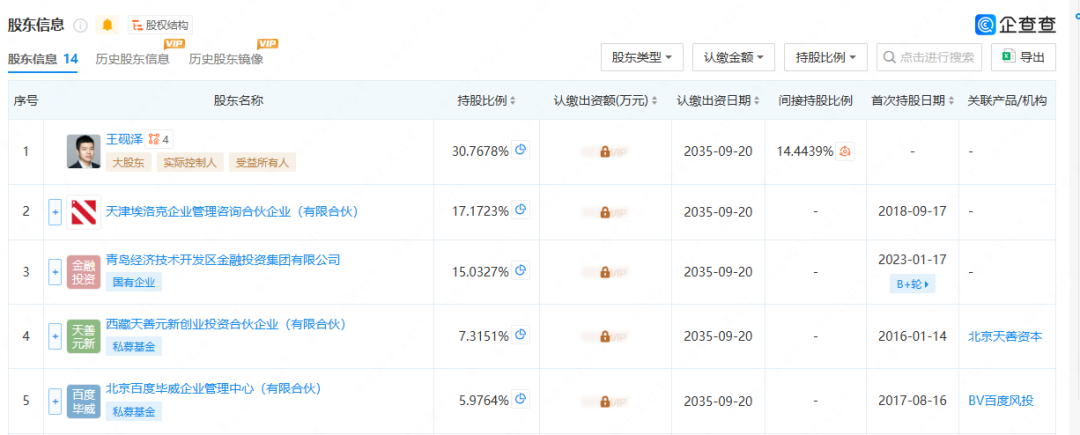Click the orange bell alert icon
Screen dimensions: 1080x435
(x=107, y=25)
